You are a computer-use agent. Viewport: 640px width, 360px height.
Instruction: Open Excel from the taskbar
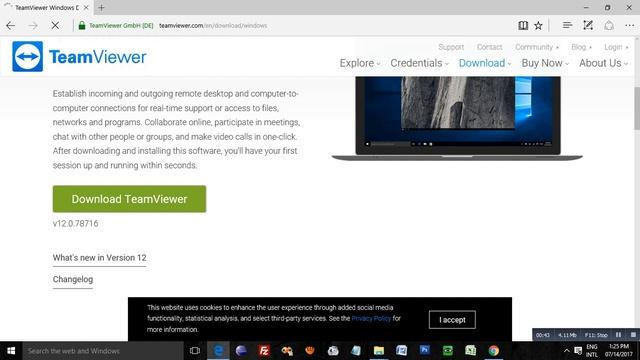pyautogui.click(x=470, y=351)
